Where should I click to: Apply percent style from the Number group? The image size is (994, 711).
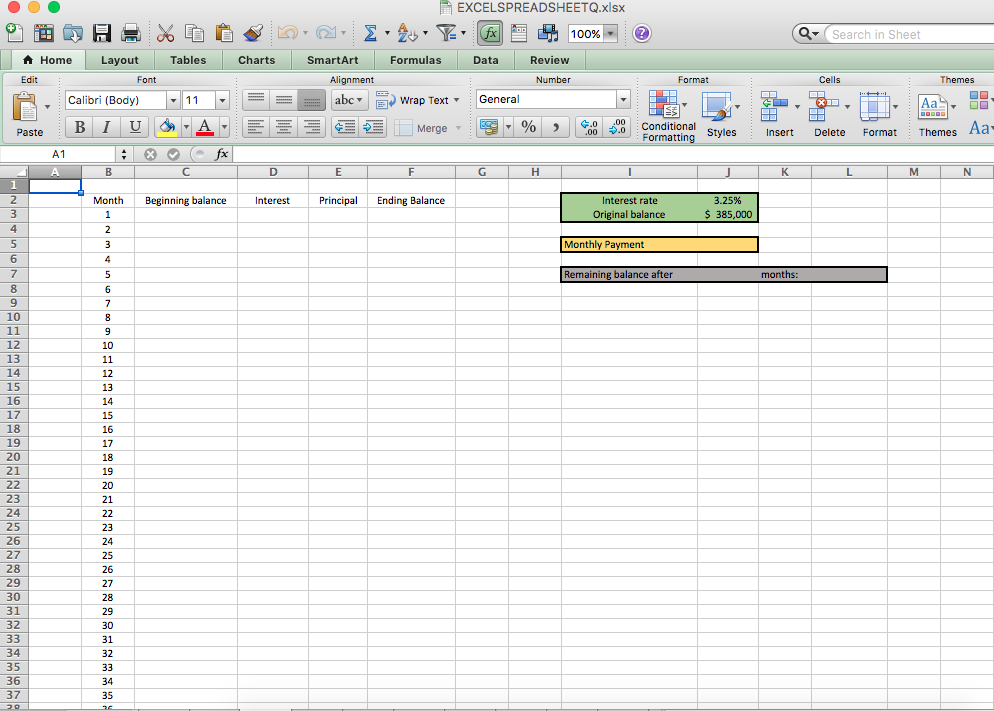pyautogui.click(x=527, y=127)
